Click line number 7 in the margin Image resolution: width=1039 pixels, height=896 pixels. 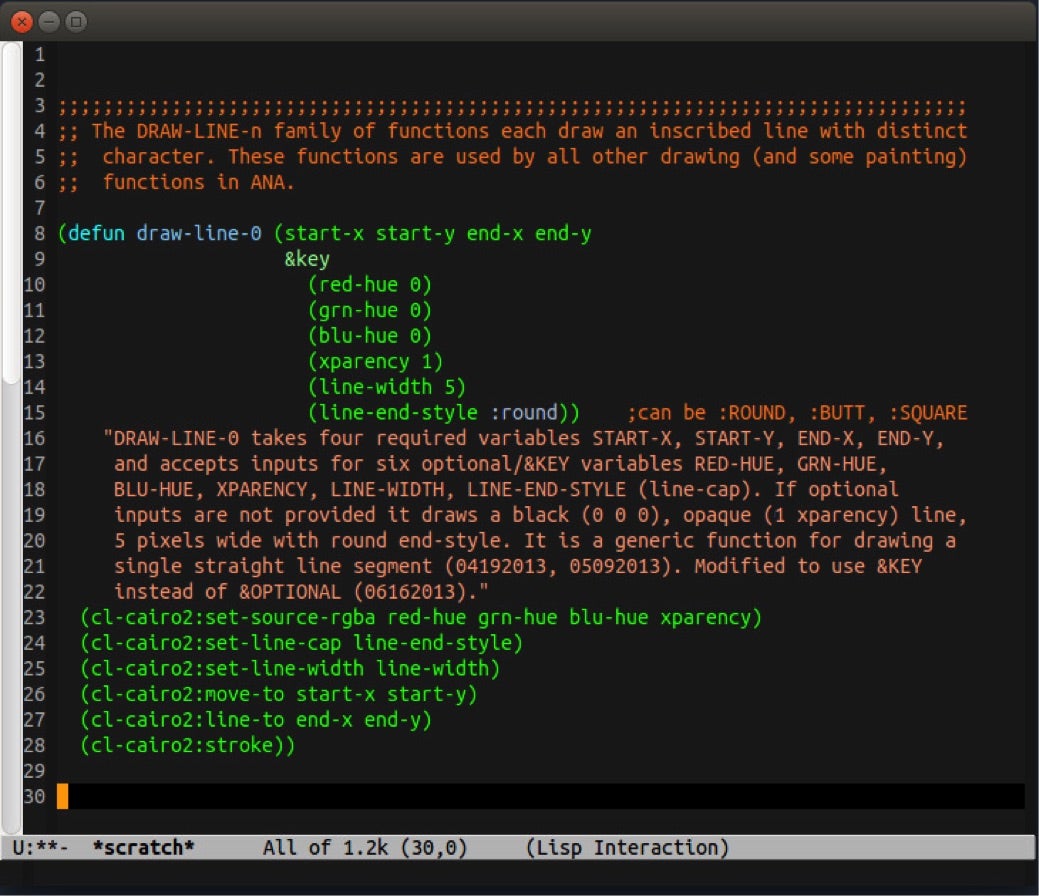[39, 208]
